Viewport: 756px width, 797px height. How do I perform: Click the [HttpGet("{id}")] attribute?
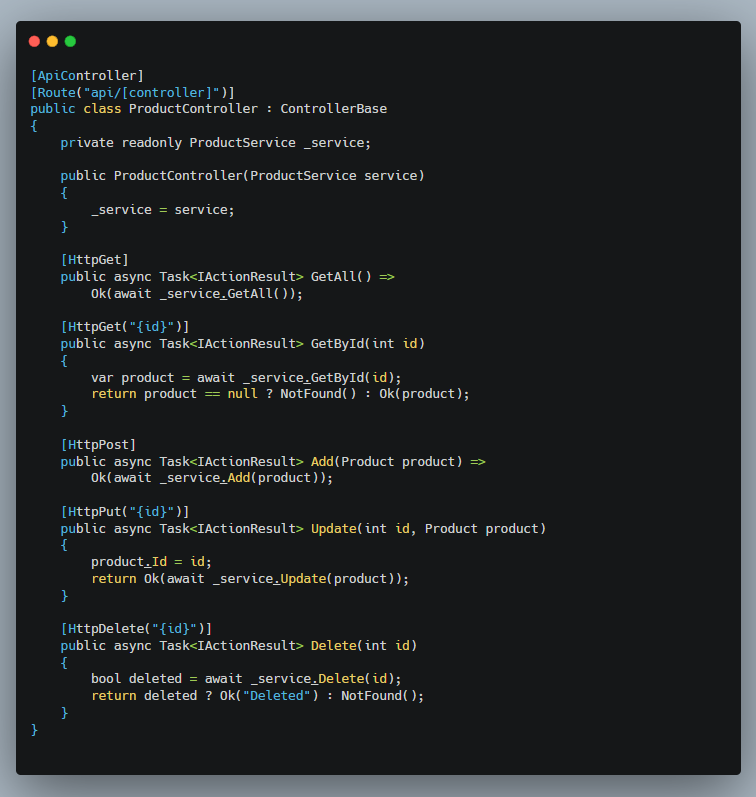tap(125, 326)
